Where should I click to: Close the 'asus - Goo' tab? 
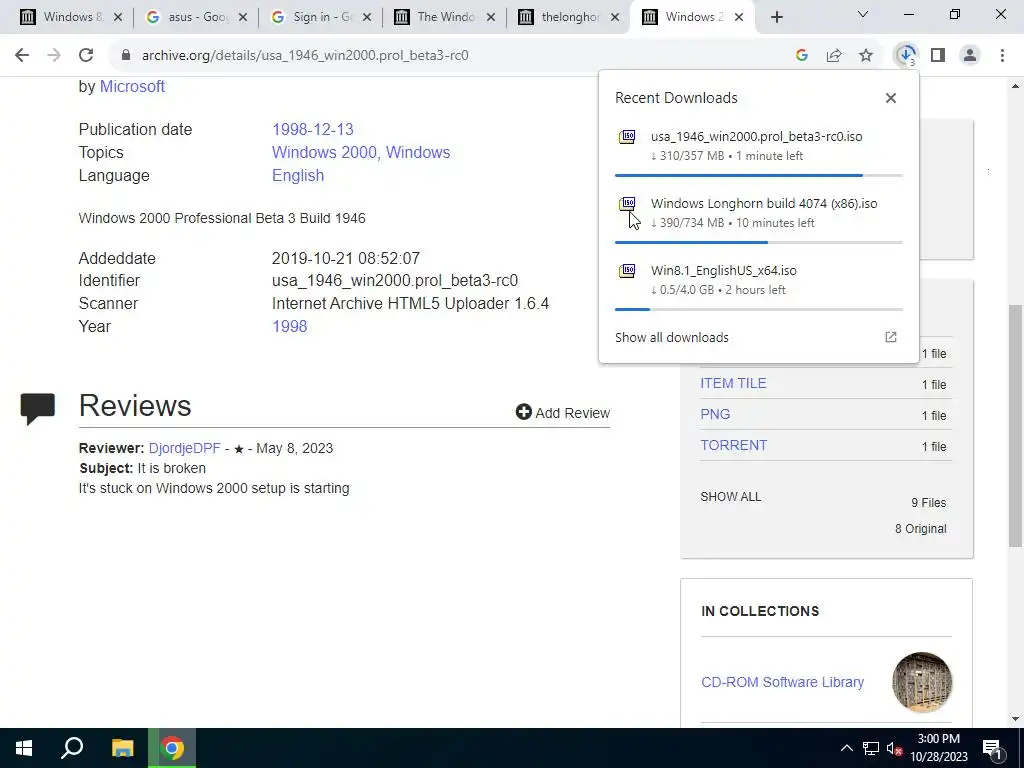pyautogui.click(x=242, y=18)
